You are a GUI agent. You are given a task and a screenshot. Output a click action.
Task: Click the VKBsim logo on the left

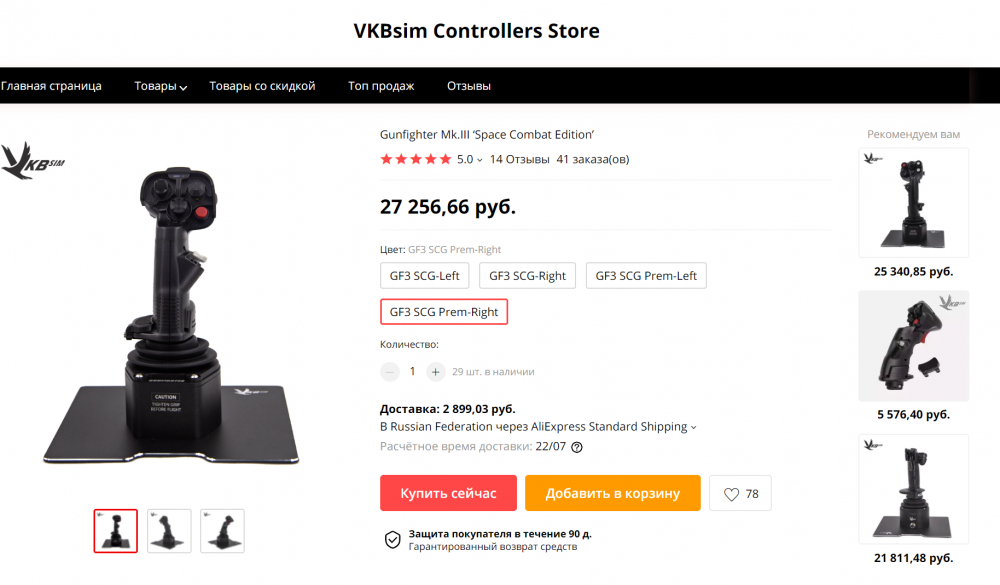coord(32,163)
